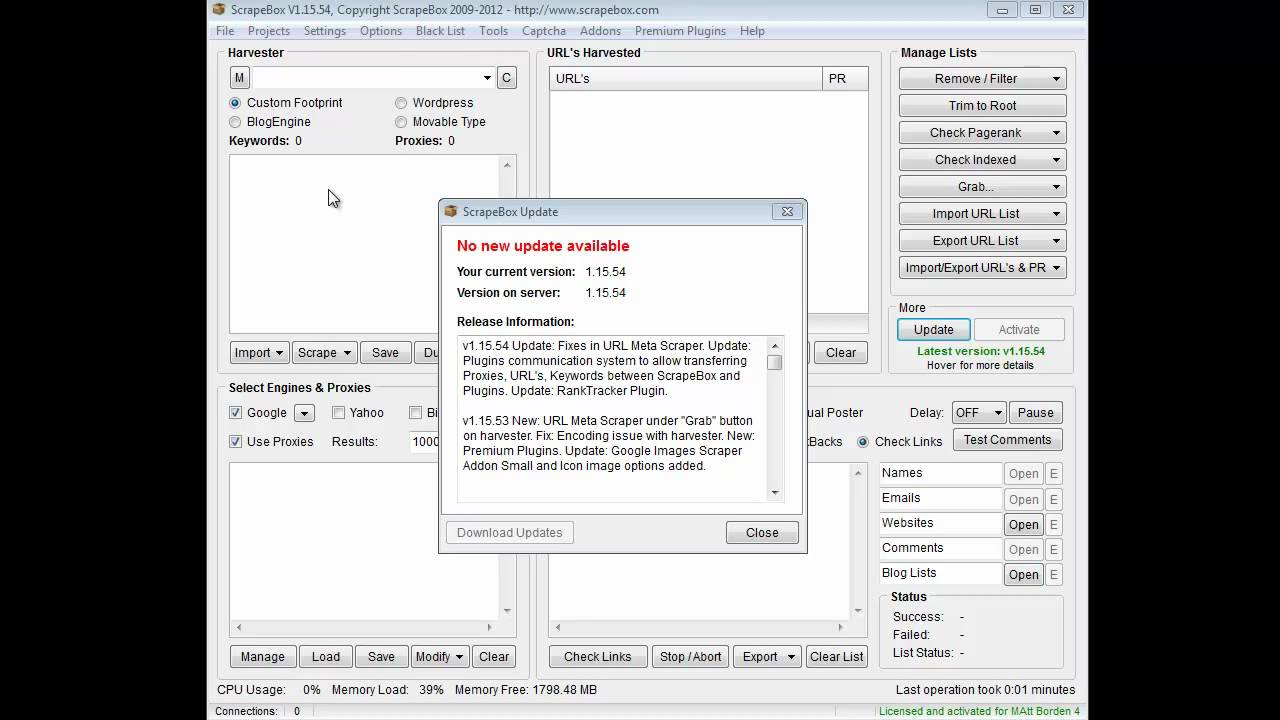Click the Results count input field
Screen dimensions: 1280x720
click(424, 442)
